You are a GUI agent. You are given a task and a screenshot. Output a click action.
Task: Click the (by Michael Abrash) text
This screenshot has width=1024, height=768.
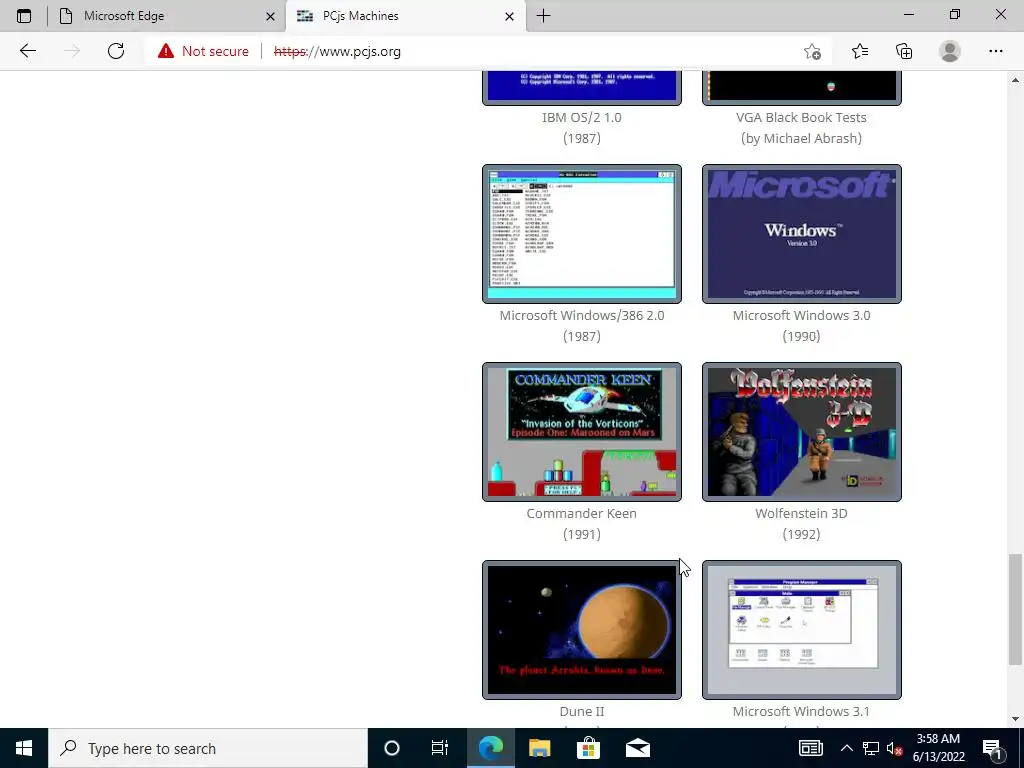(801, 138)
